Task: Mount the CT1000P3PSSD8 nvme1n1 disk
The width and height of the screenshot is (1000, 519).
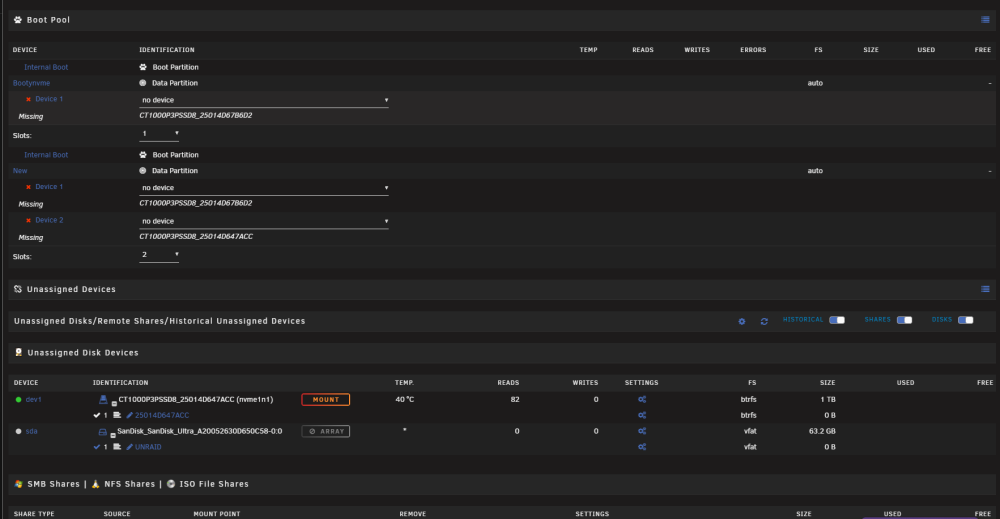Action: (326, 400)
